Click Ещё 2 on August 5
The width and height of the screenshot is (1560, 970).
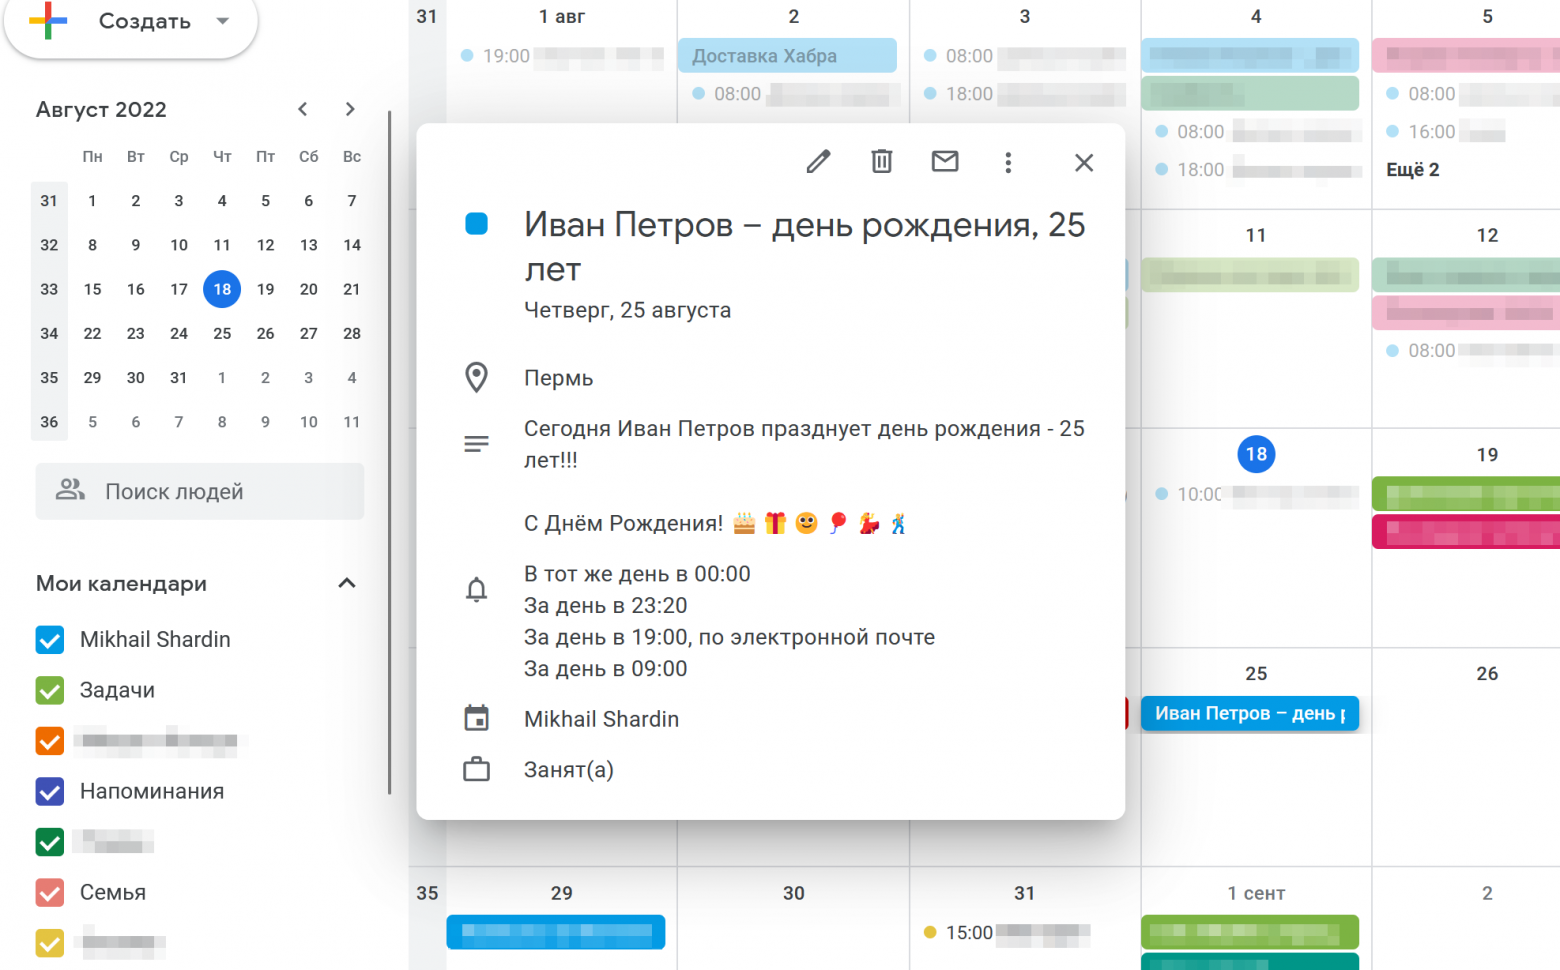click(x=1413, y=170)
